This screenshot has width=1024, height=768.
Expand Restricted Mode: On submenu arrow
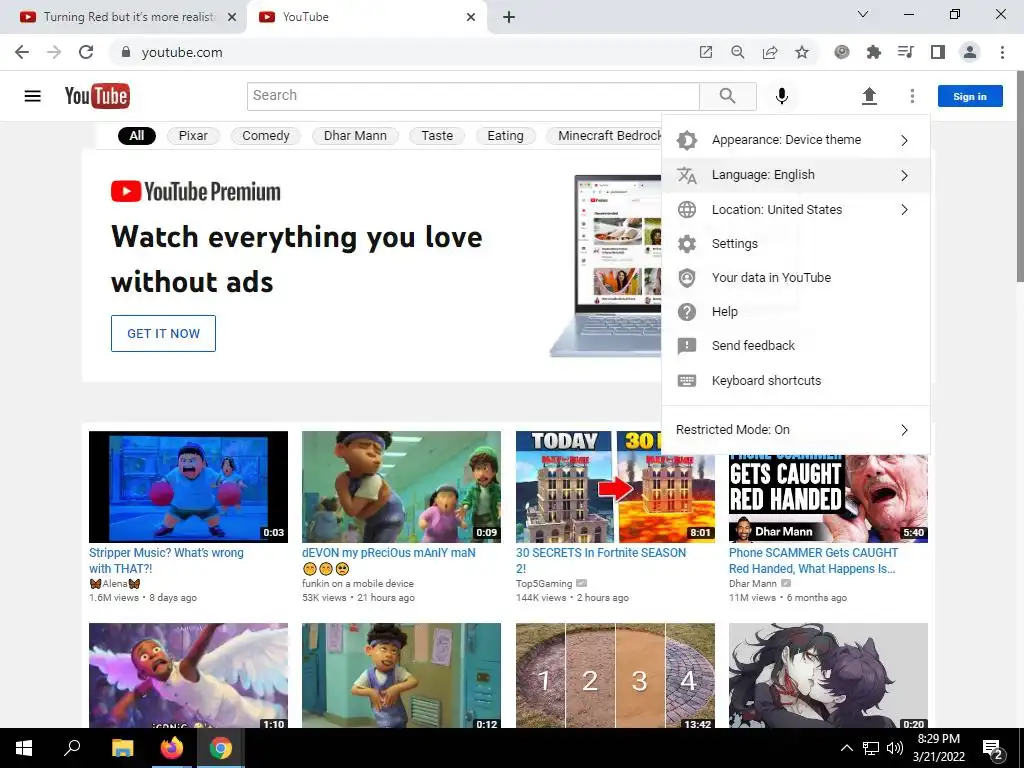point(904,430)
